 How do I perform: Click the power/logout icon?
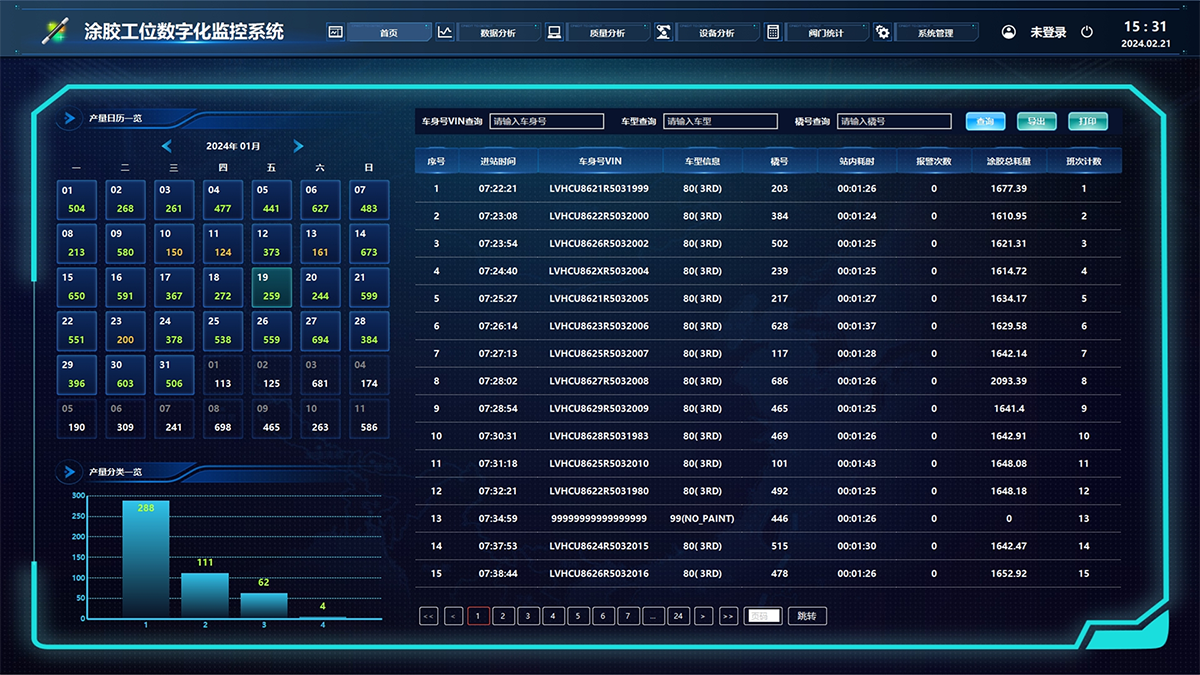(1087, 32)
